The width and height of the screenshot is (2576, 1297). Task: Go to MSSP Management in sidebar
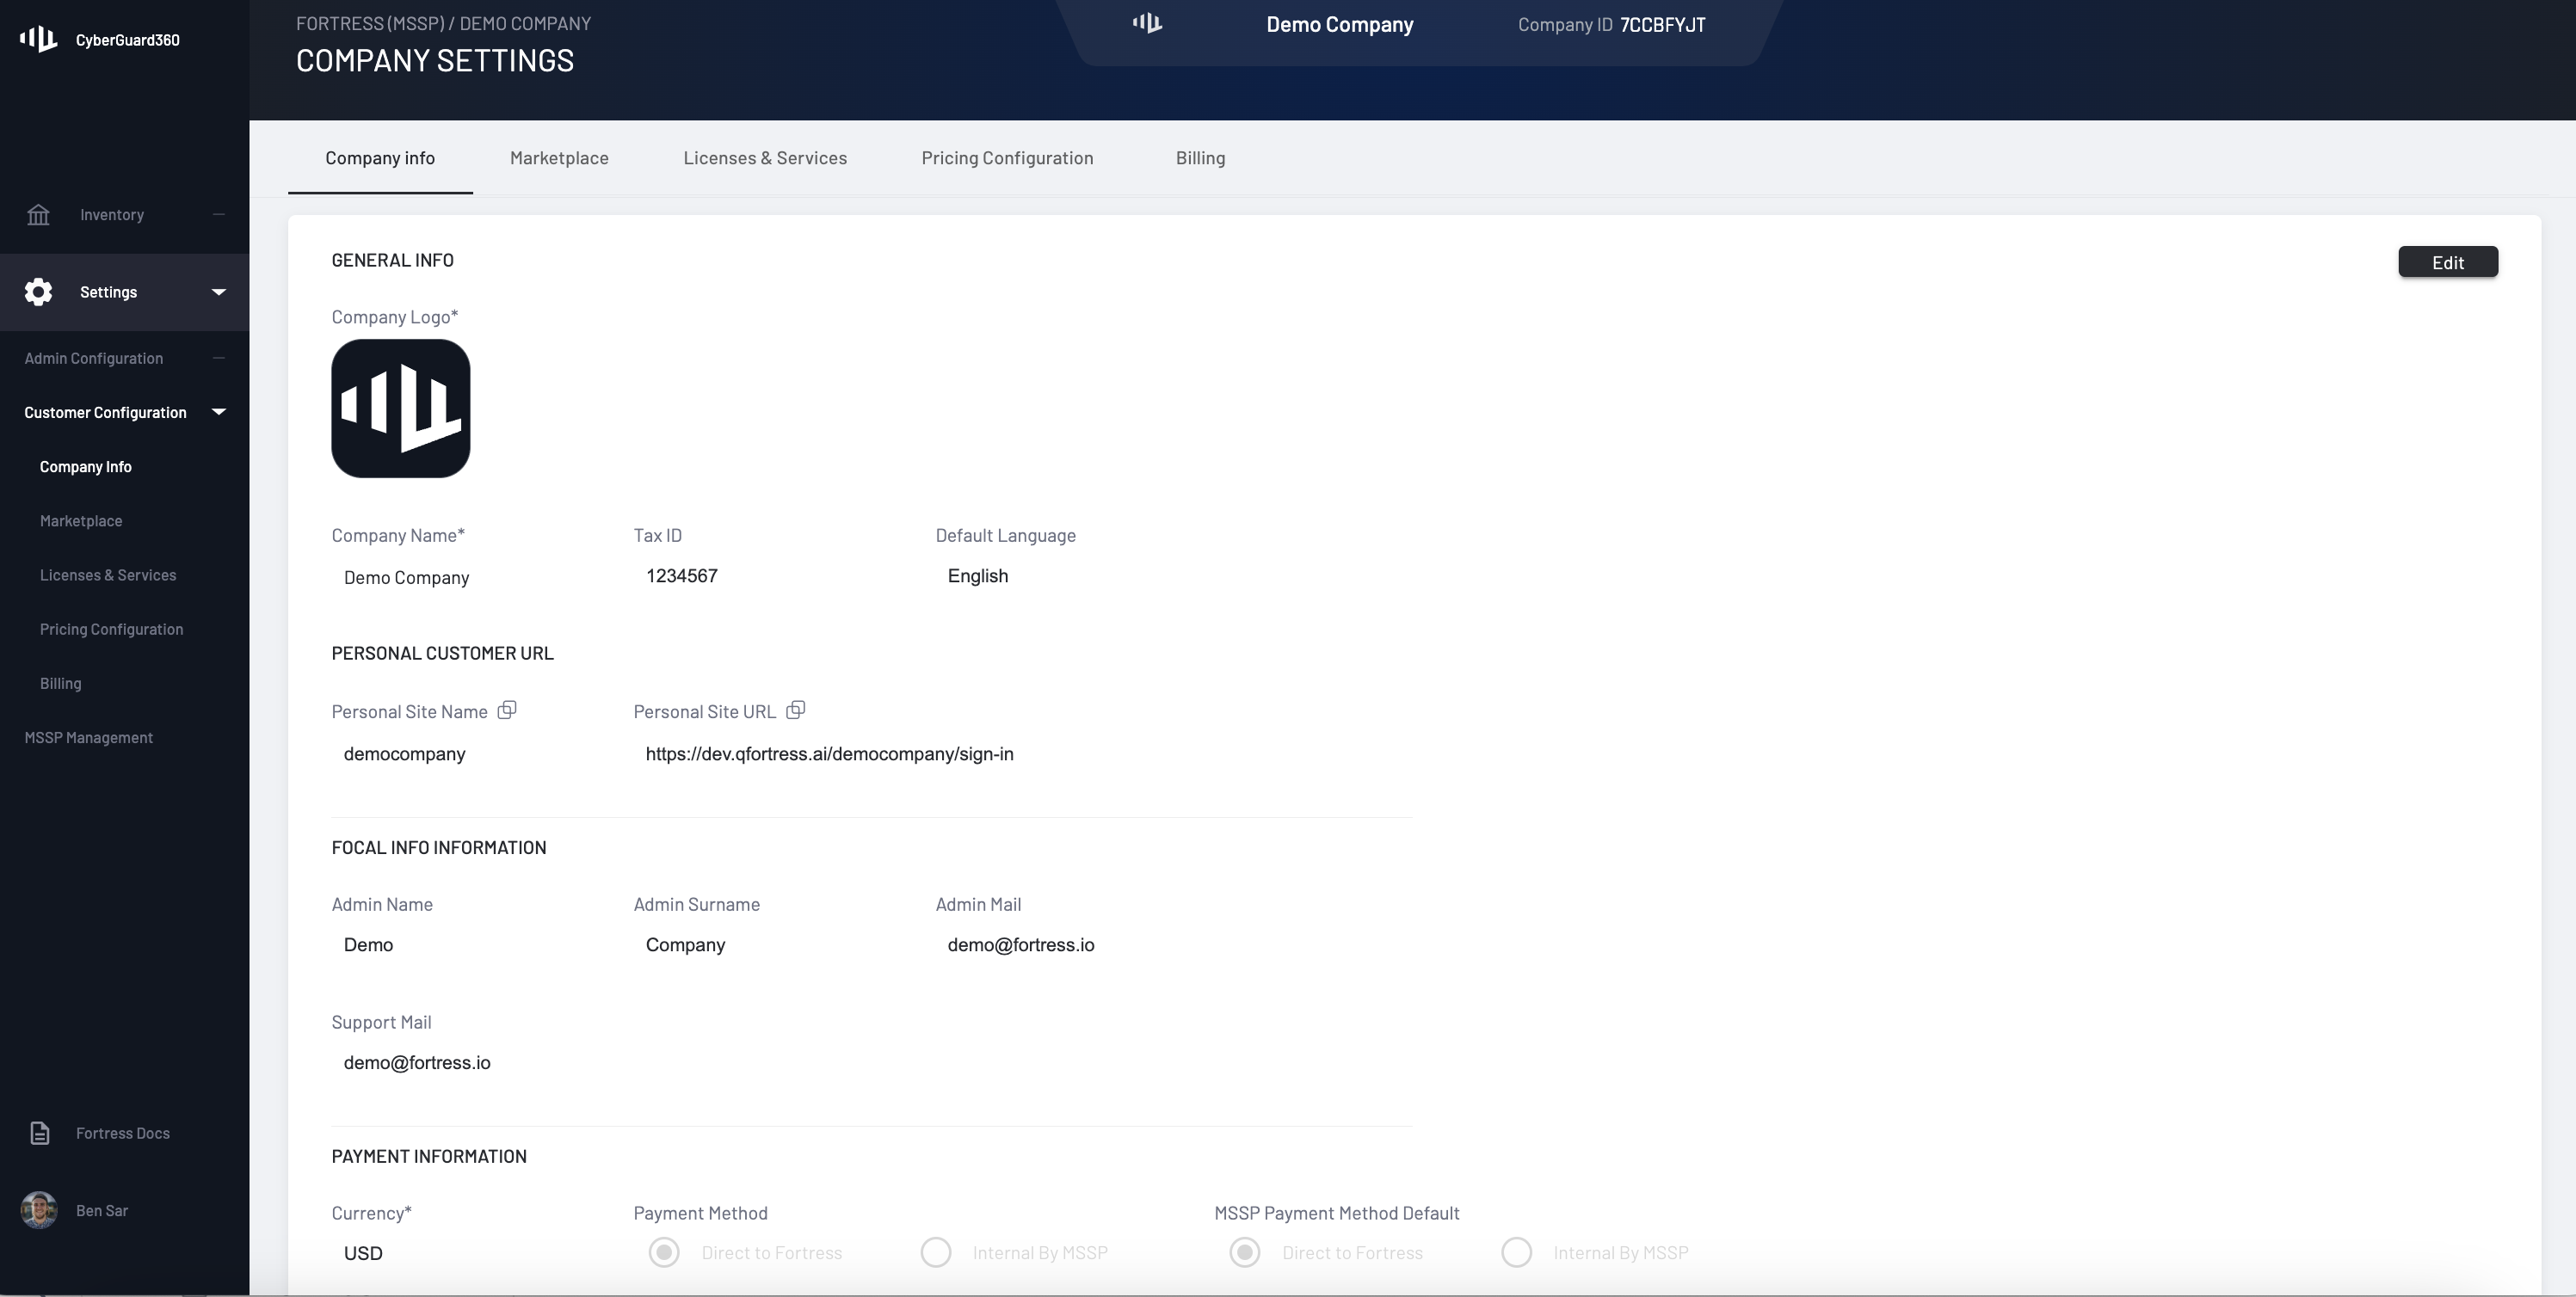(x=89, y=737)
